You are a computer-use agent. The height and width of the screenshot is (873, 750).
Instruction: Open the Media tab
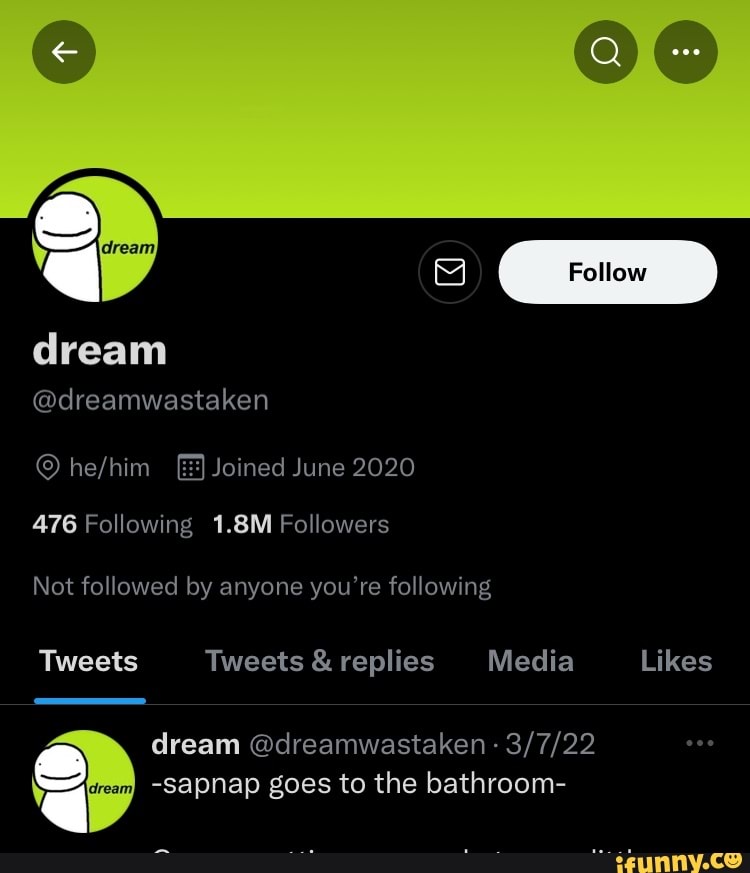(531, 661)
